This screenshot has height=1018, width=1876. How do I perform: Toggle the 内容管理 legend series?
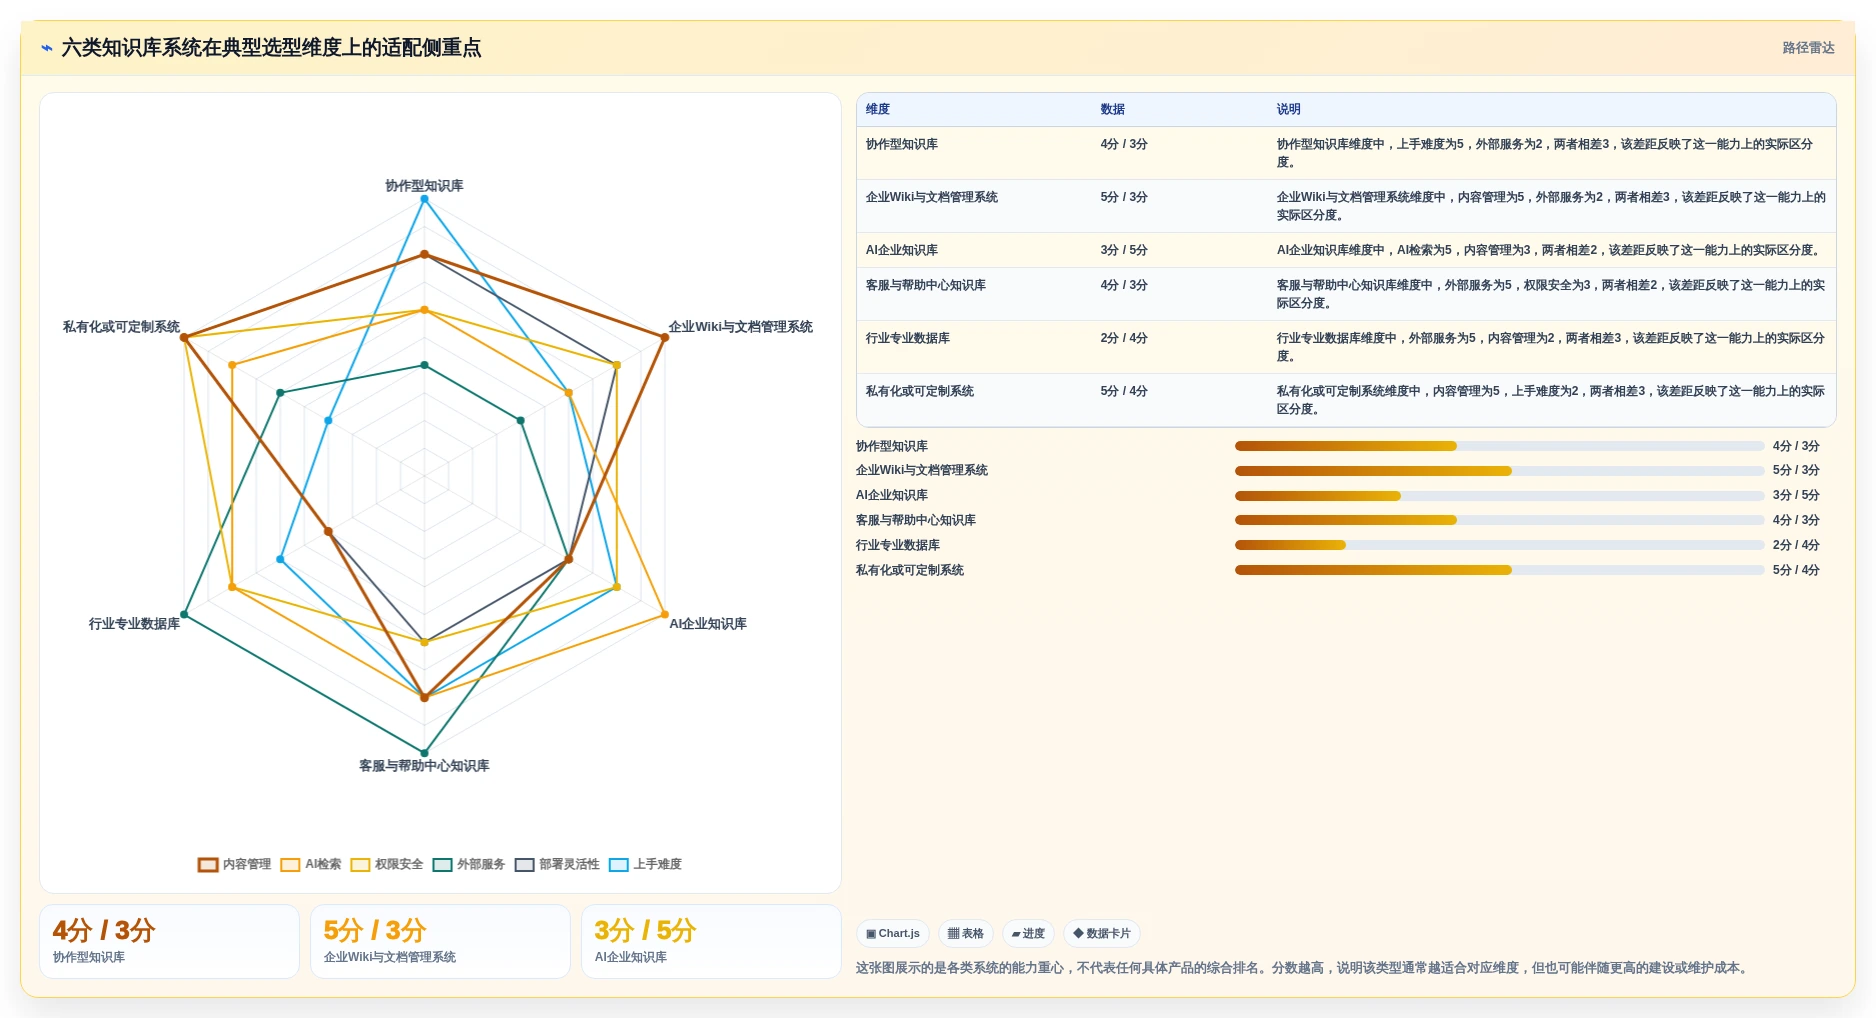[235, 864]
